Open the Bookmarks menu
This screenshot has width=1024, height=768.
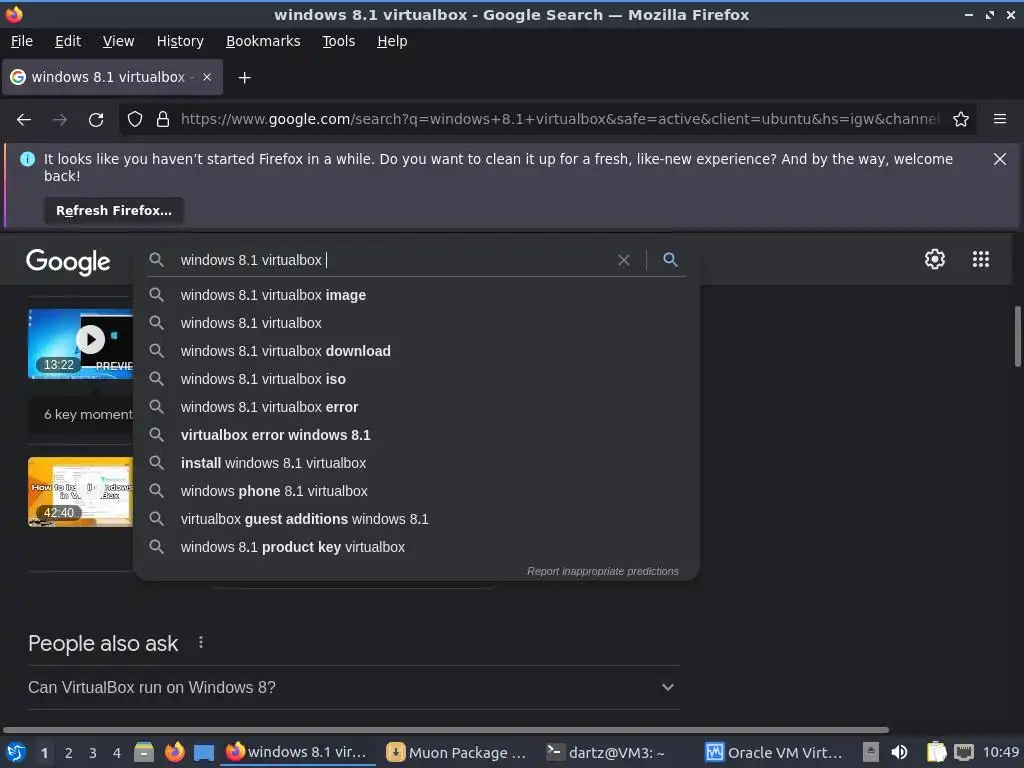pyautogui.click(x=263, y=41)
